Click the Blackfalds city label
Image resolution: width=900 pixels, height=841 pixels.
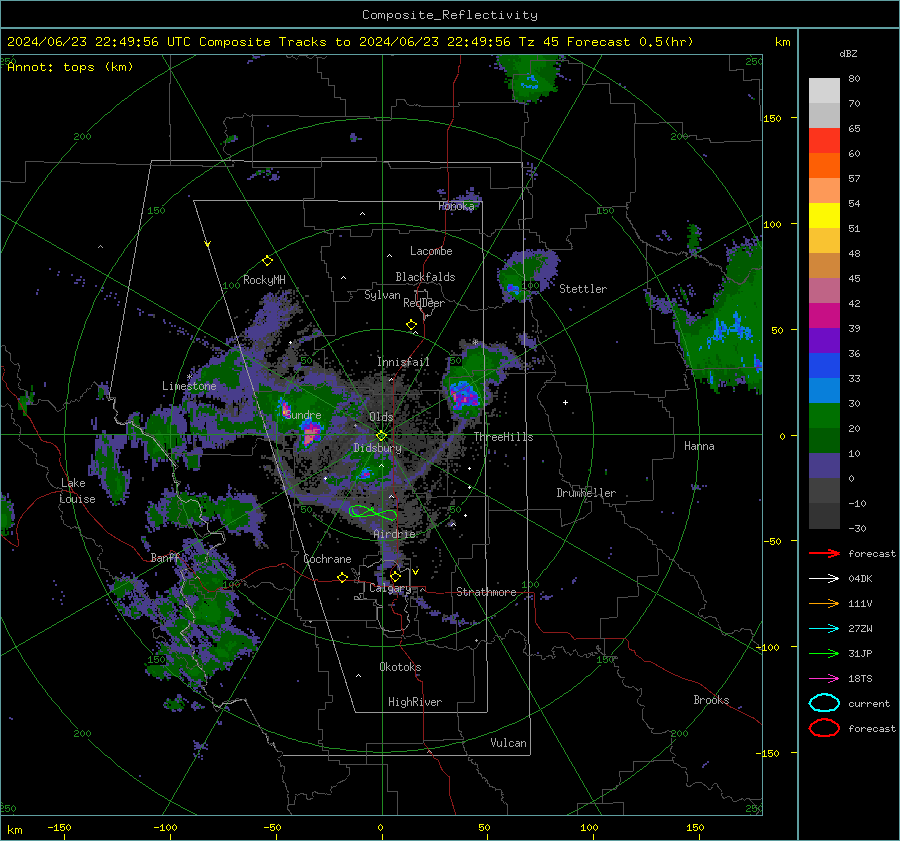425,277
